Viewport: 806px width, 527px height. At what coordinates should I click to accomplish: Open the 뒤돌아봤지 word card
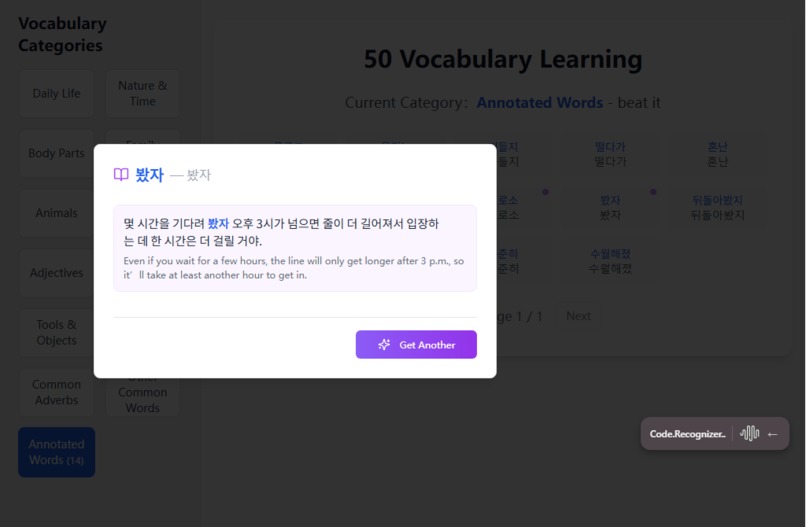pos(717,207)
